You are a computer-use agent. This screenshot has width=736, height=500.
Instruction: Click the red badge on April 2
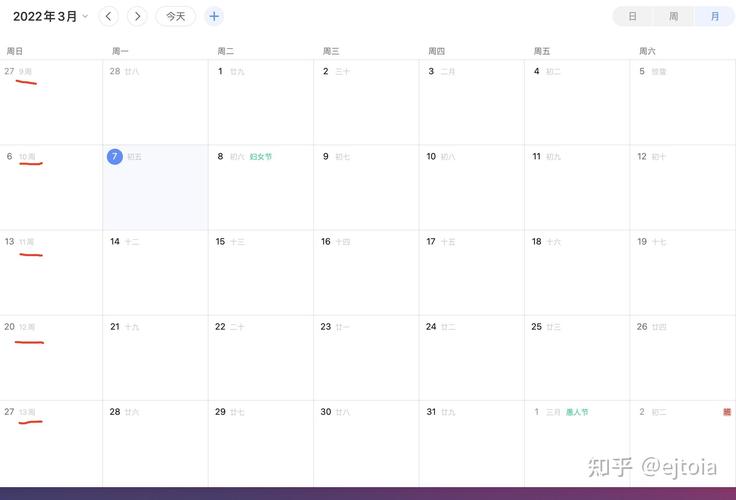pyautogui.click(x=727, y=412)
